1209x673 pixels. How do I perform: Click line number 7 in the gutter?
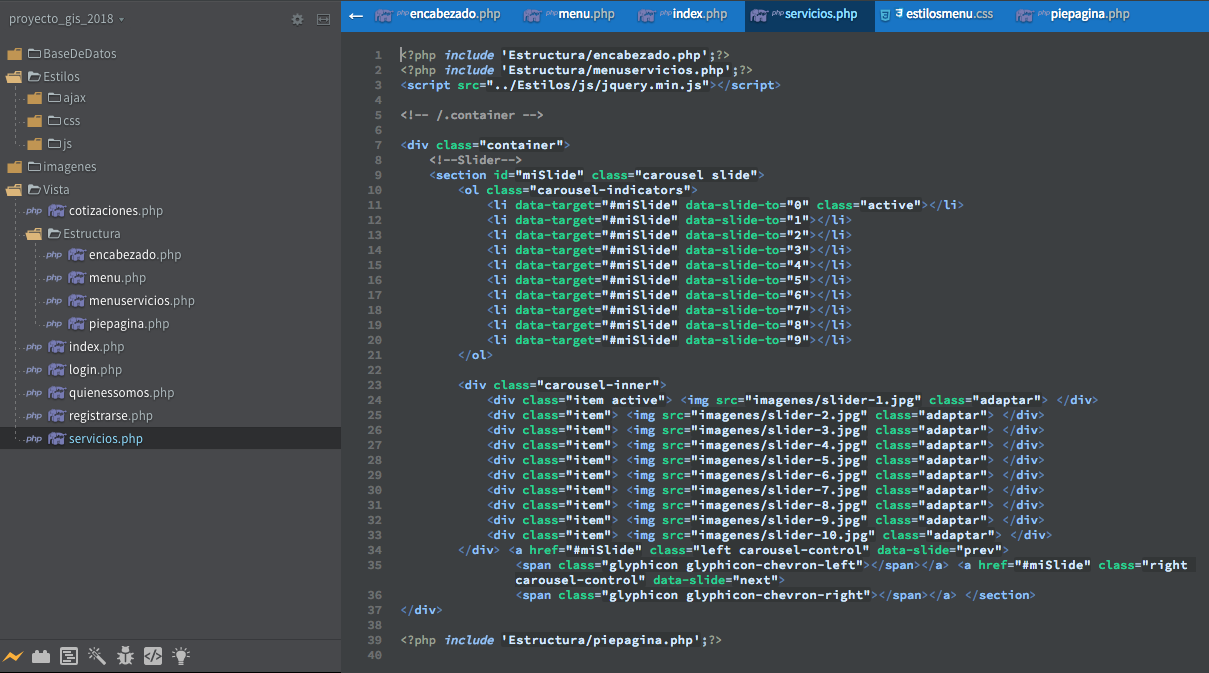pos(378,145)
